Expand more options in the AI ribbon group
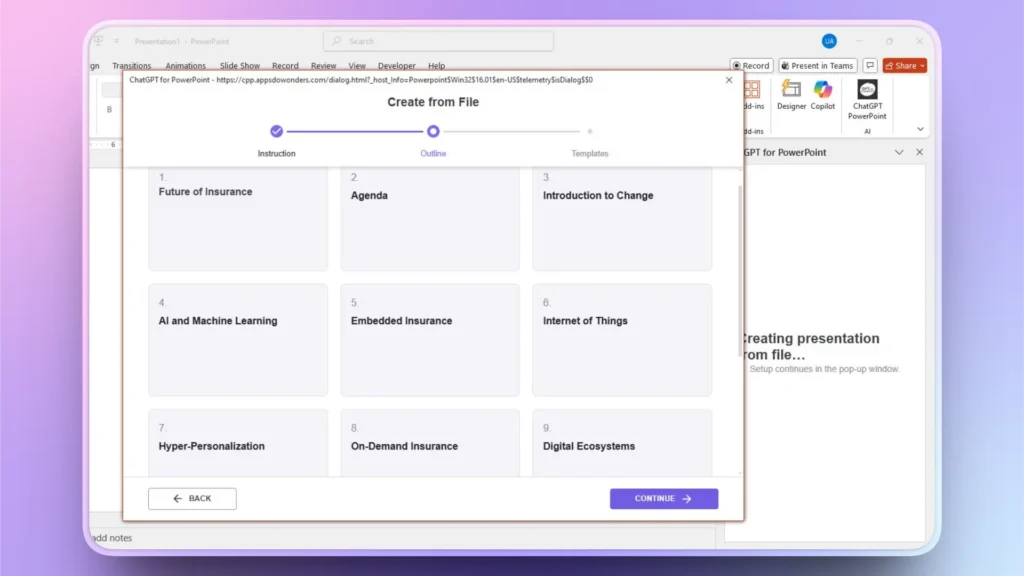The height and width of the screenshot is (576, 1024). [920, 128]
